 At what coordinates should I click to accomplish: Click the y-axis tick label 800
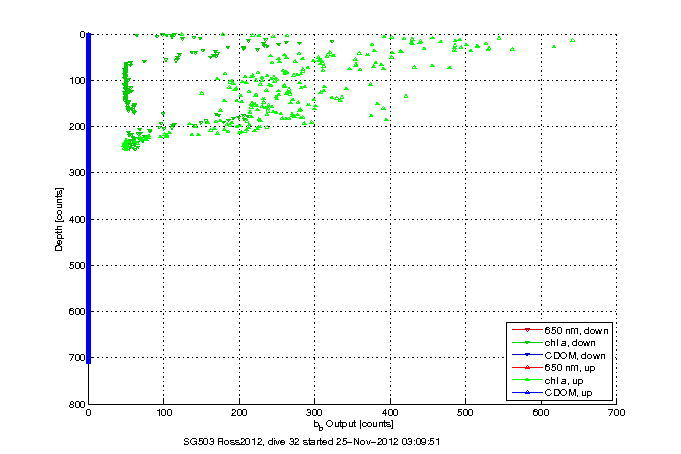[77, 404]
